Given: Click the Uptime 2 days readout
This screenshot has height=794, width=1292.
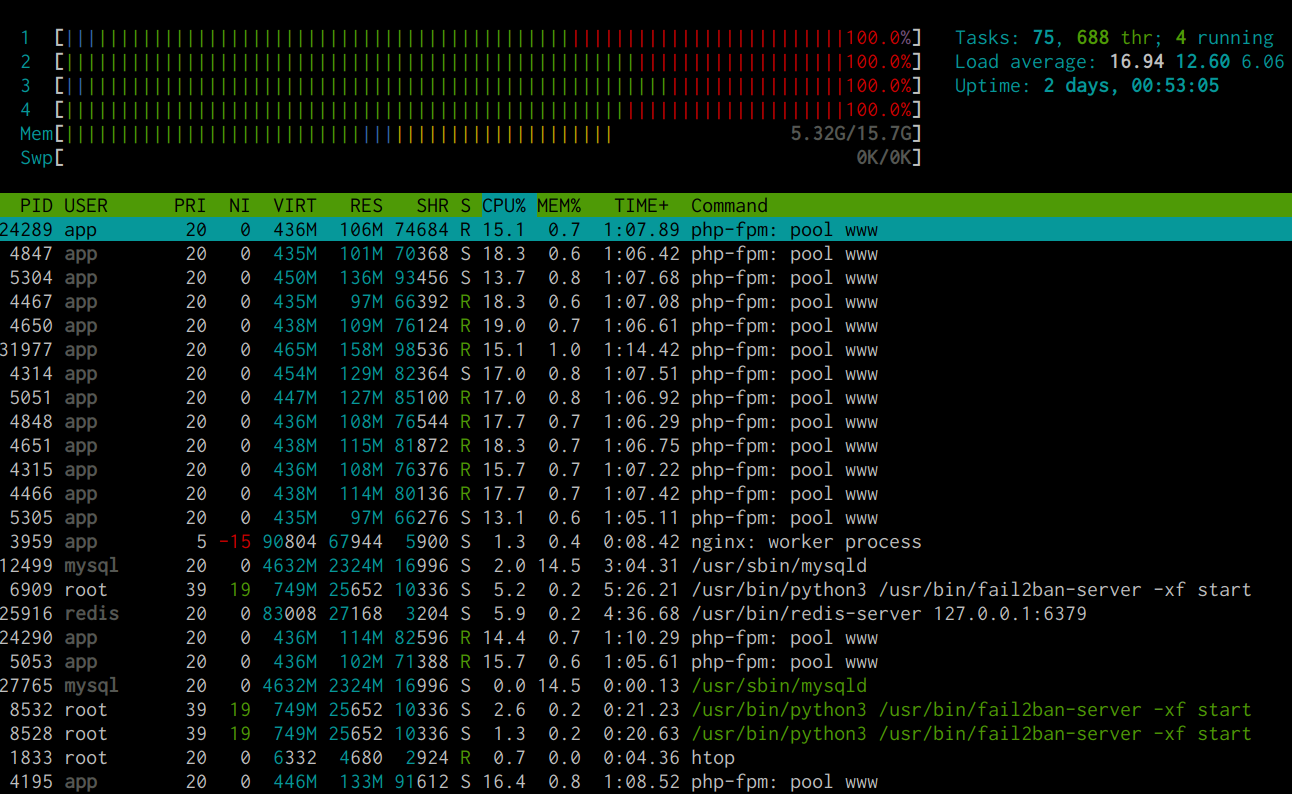Looking at the screenshot, I should pyautogui.click(x=1087, y=86).
